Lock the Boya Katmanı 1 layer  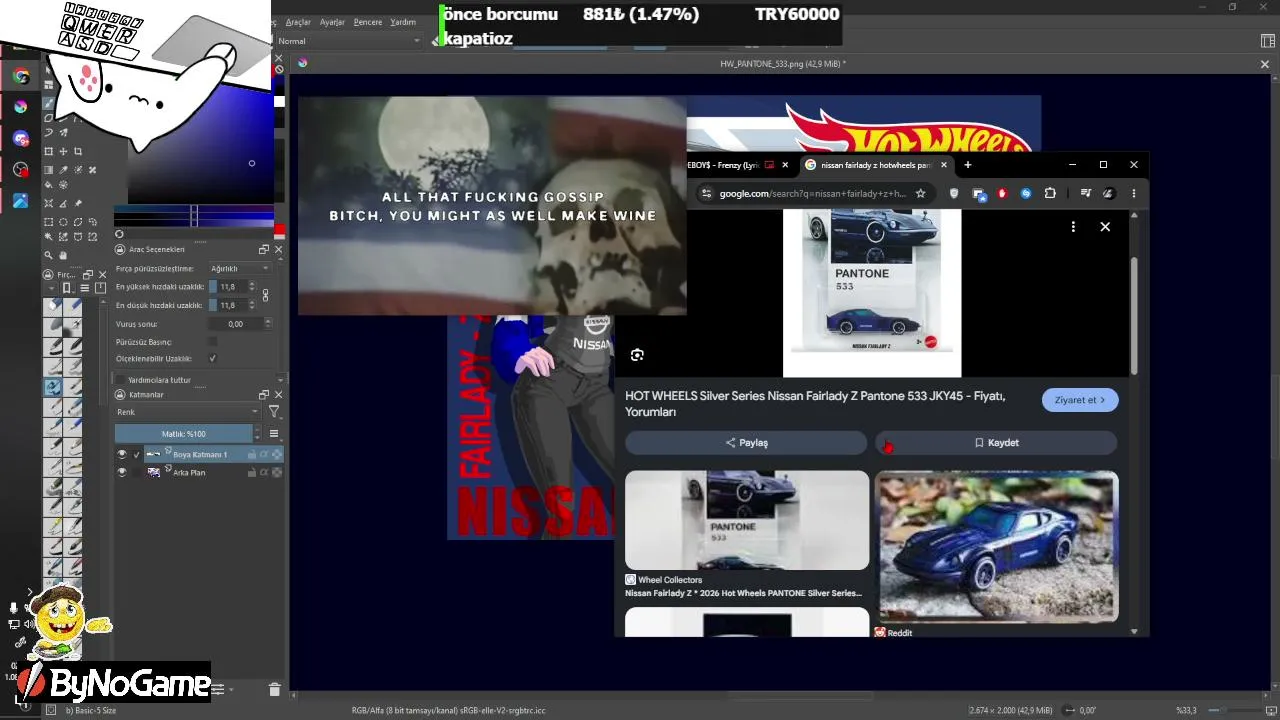point(252,454)
